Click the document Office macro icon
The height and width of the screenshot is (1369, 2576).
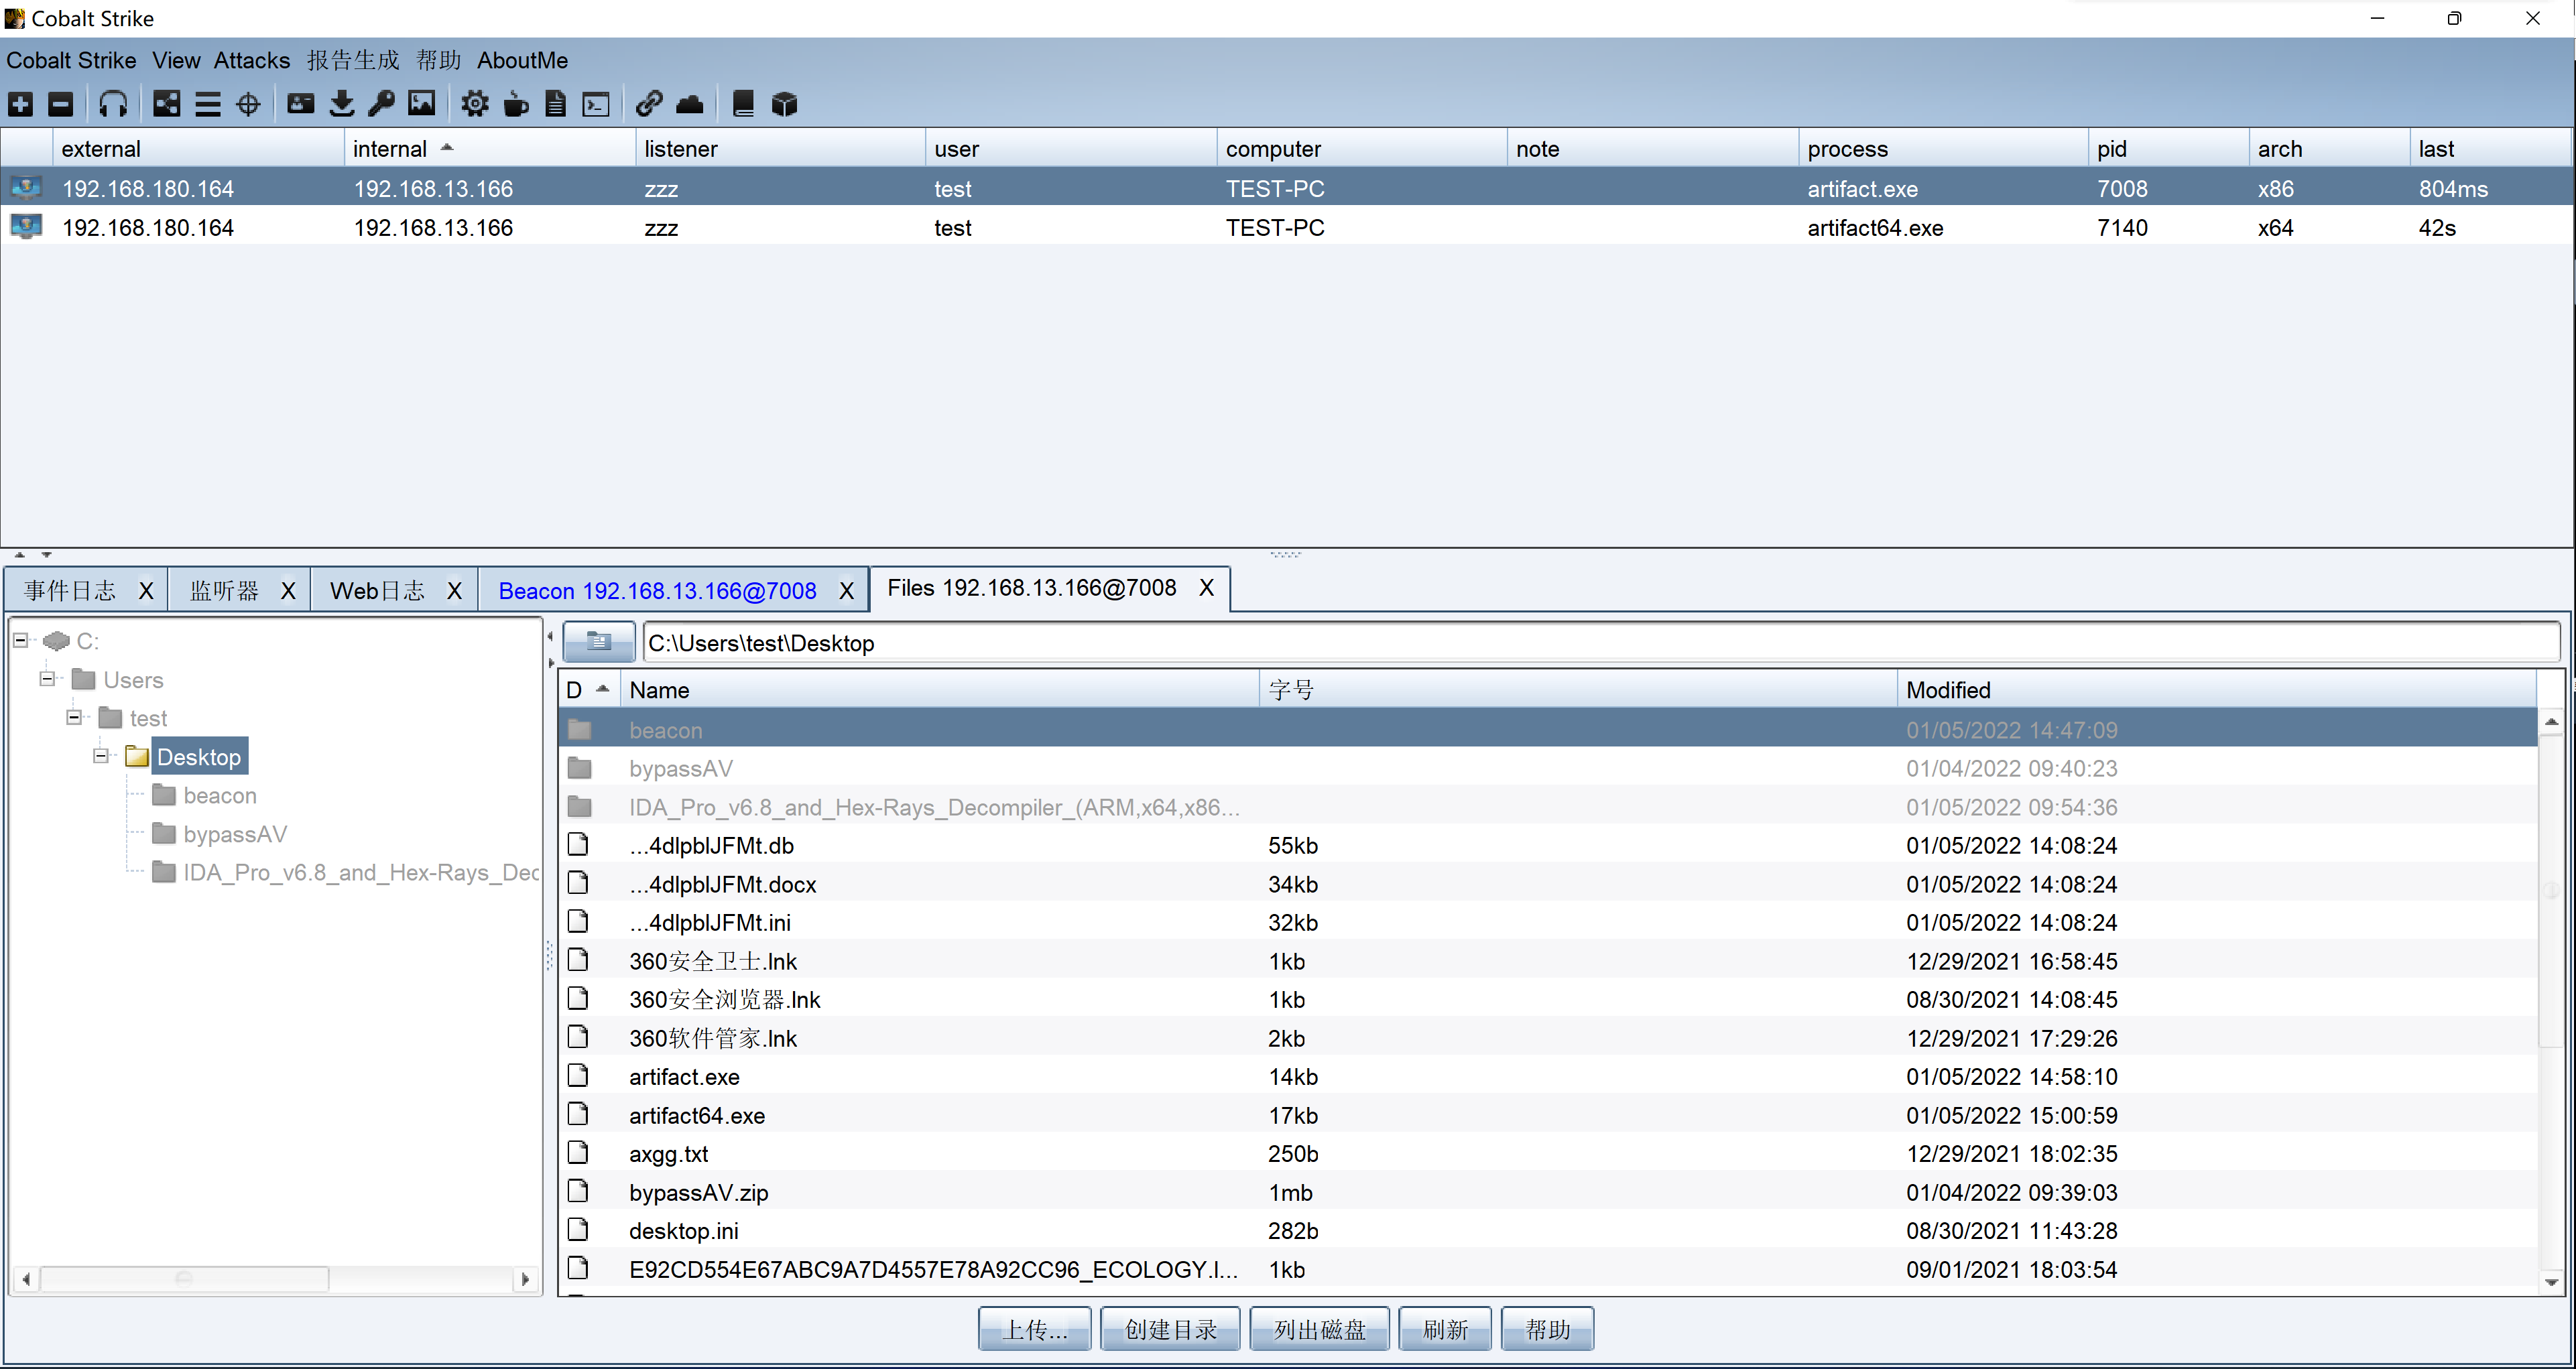(556, 104)
